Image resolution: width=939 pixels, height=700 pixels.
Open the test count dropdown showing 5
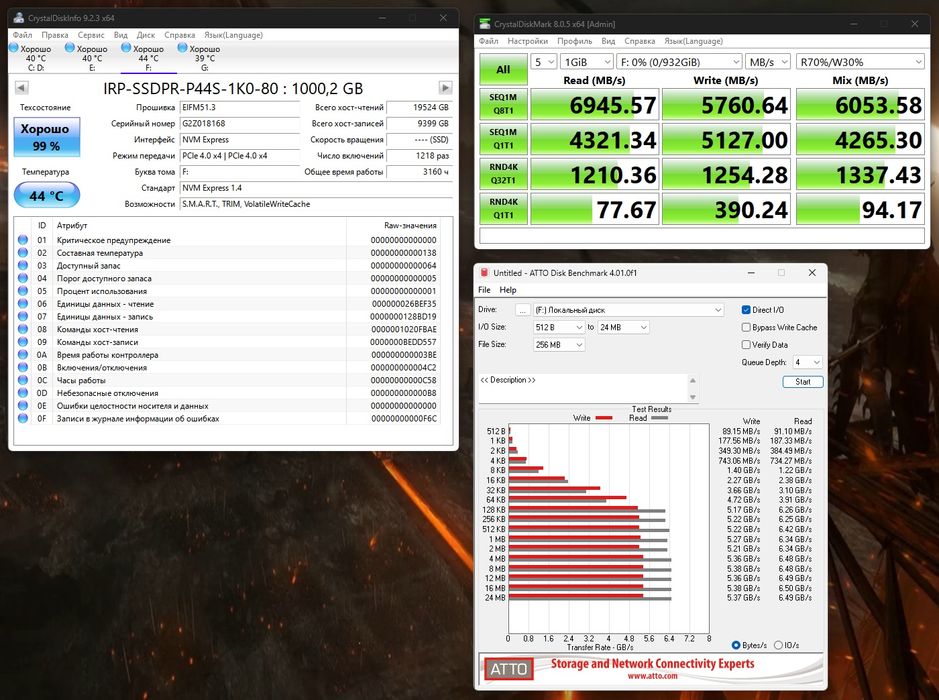tap(544, 62)
